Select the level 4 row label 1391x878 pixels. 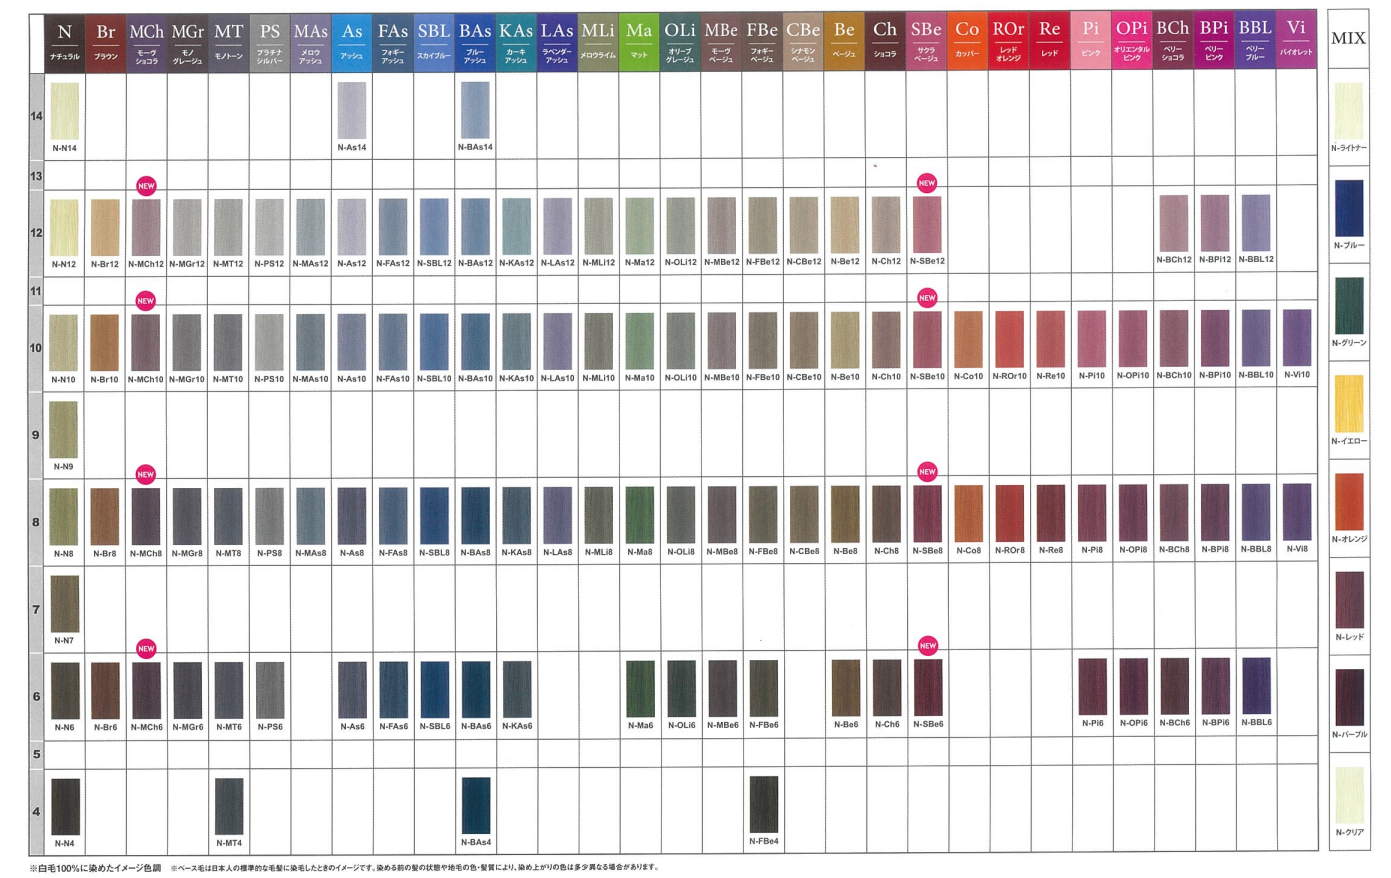(36, 811)
